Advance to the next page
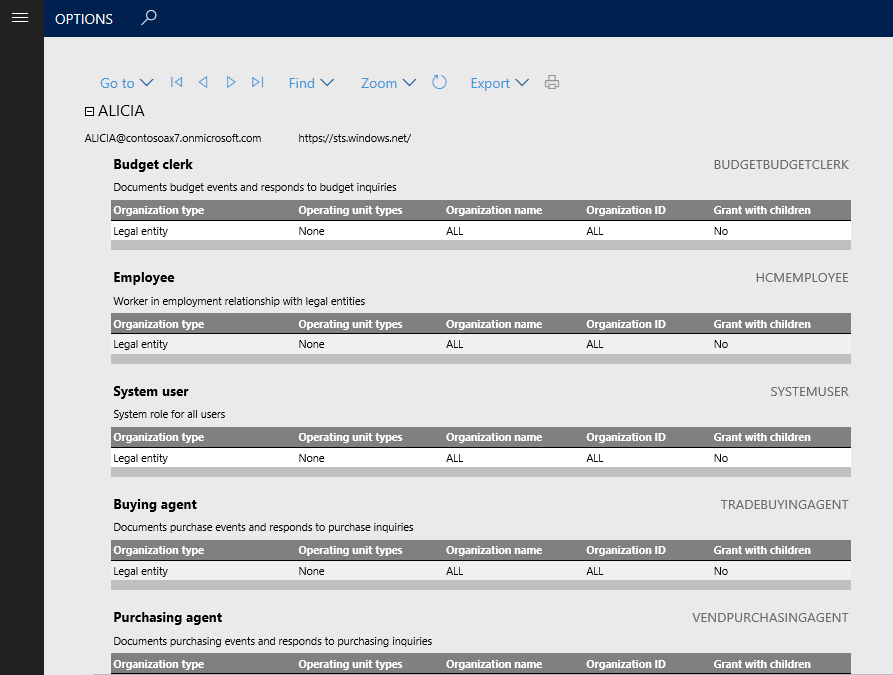 [x=230, y=83]
